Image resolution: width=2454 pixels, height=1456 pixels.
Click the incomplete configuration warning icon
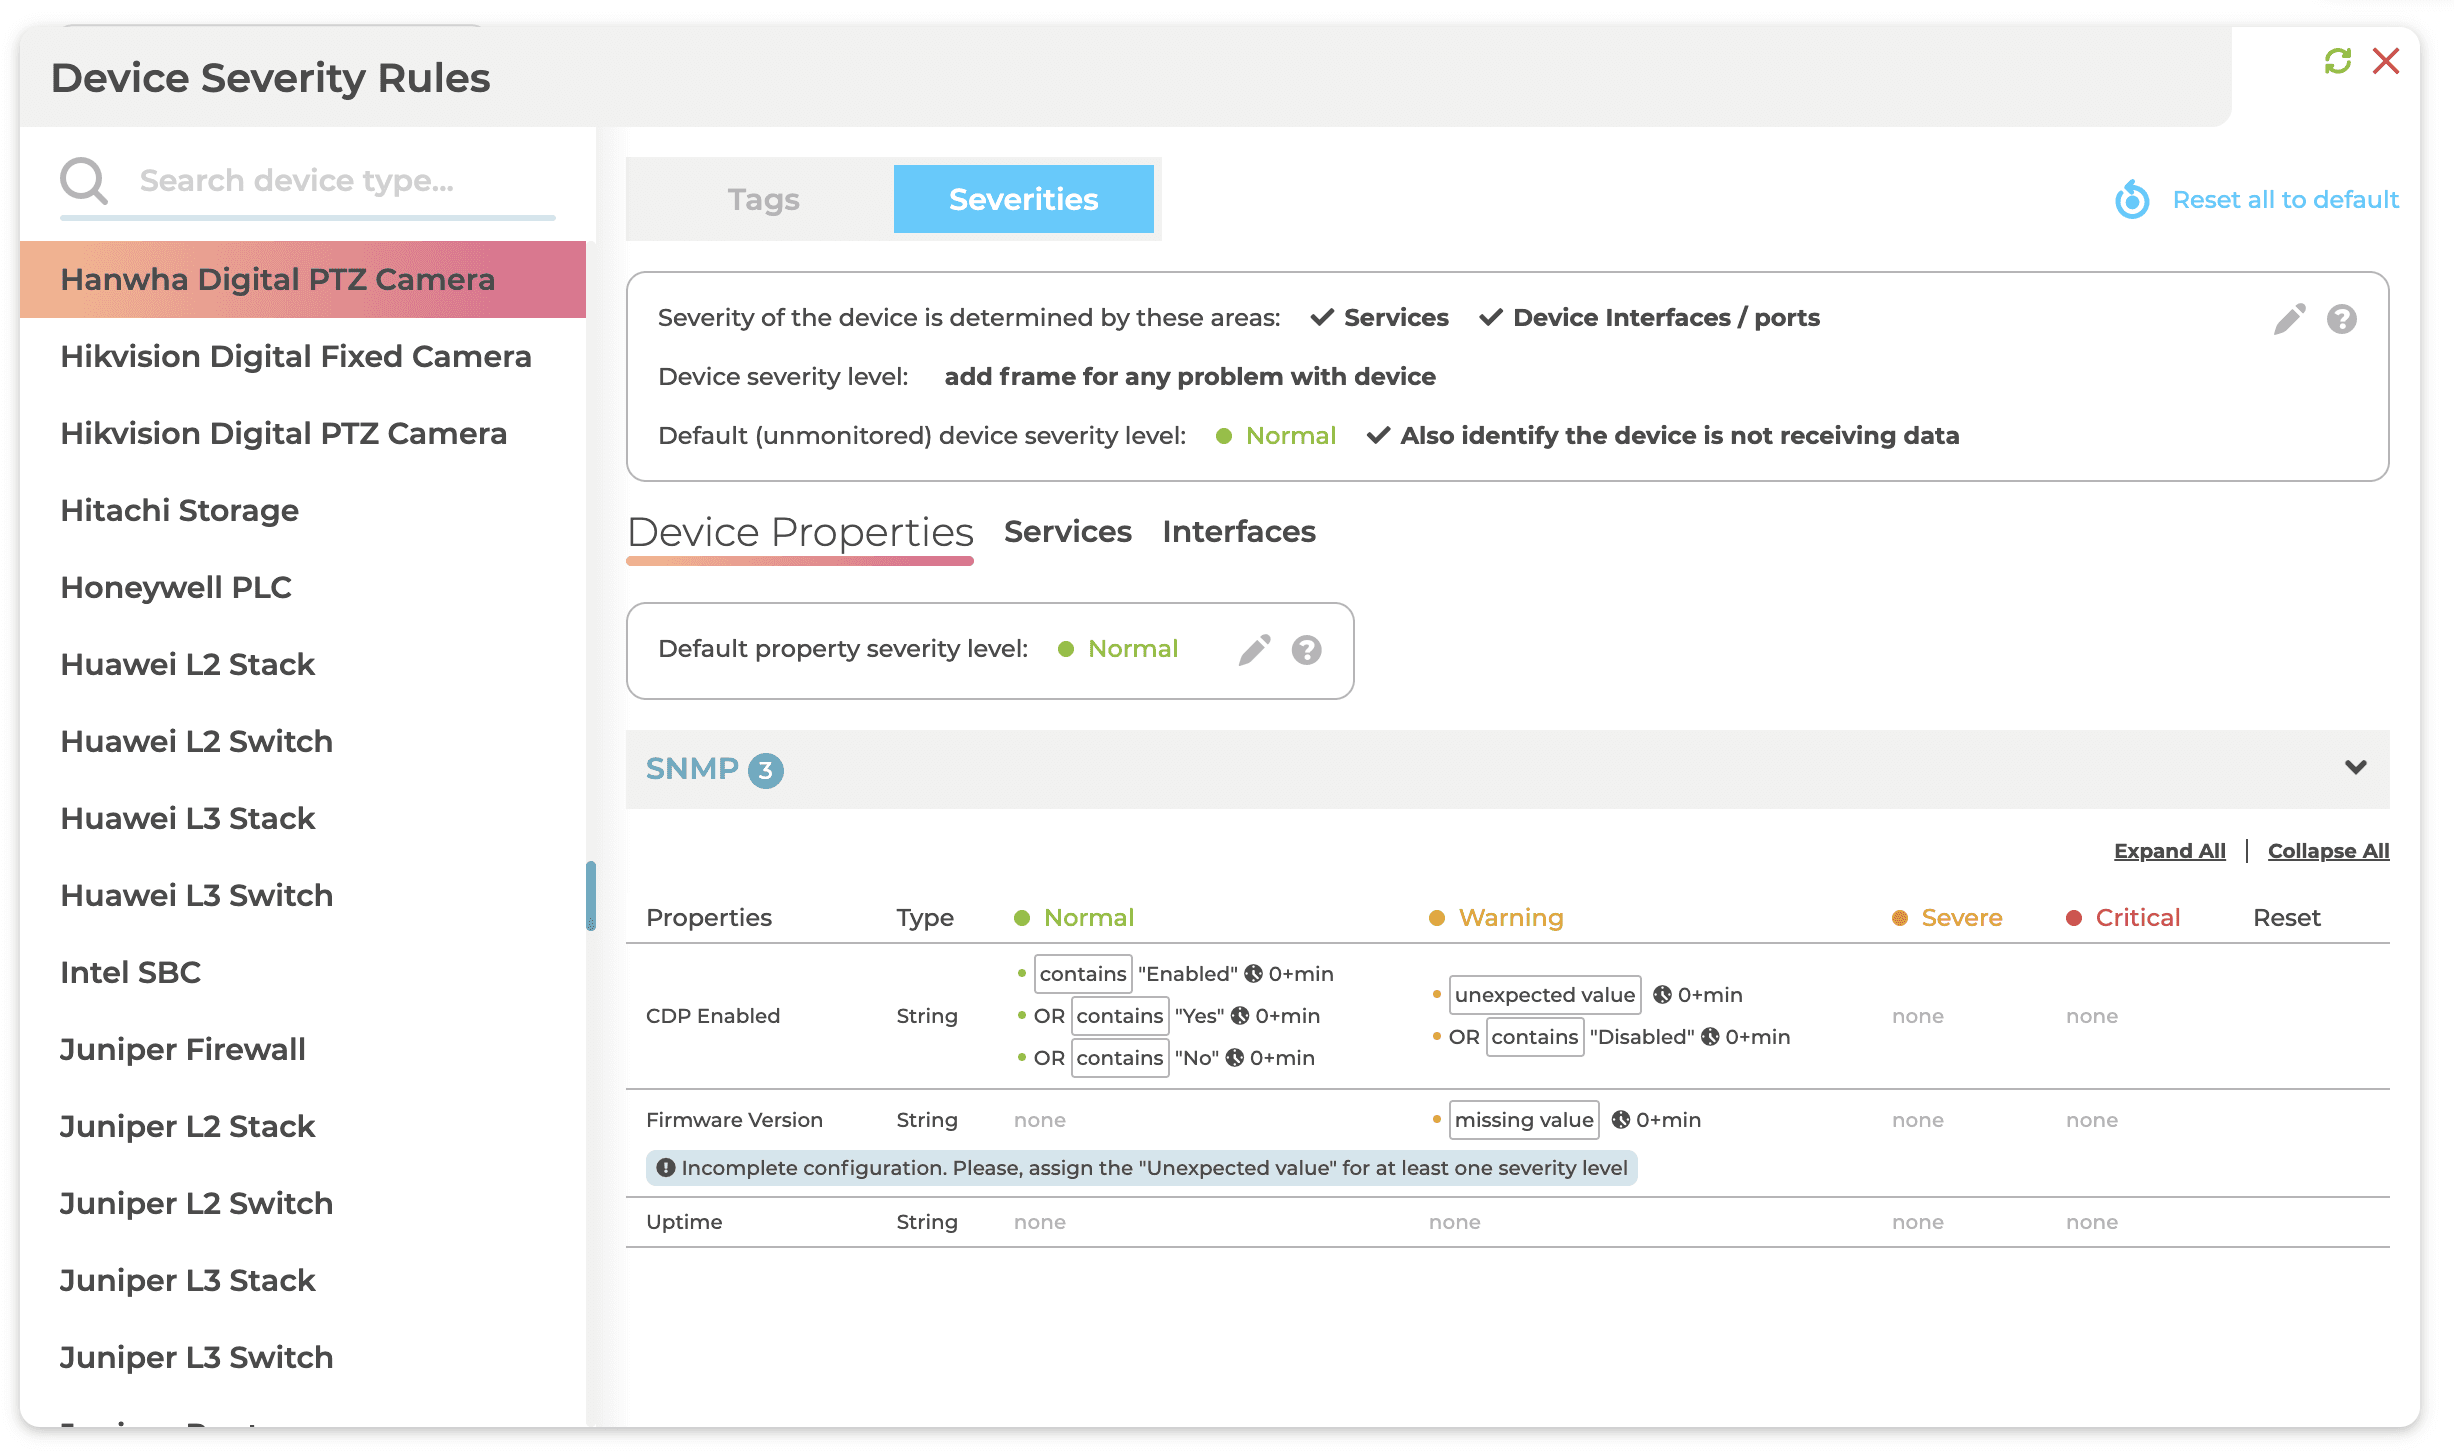pyautogui.click(x=665, y=1168)
